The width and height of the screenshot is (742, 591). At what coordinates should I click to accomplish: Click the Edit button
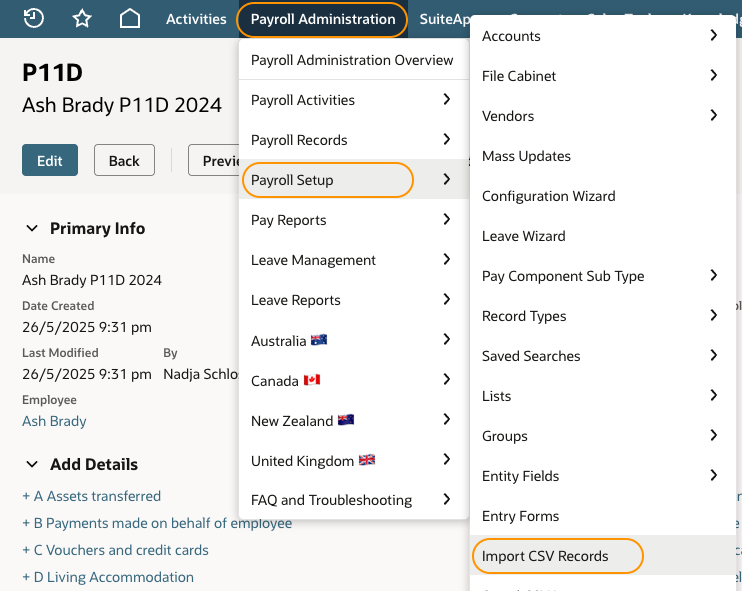pos(50,160)
